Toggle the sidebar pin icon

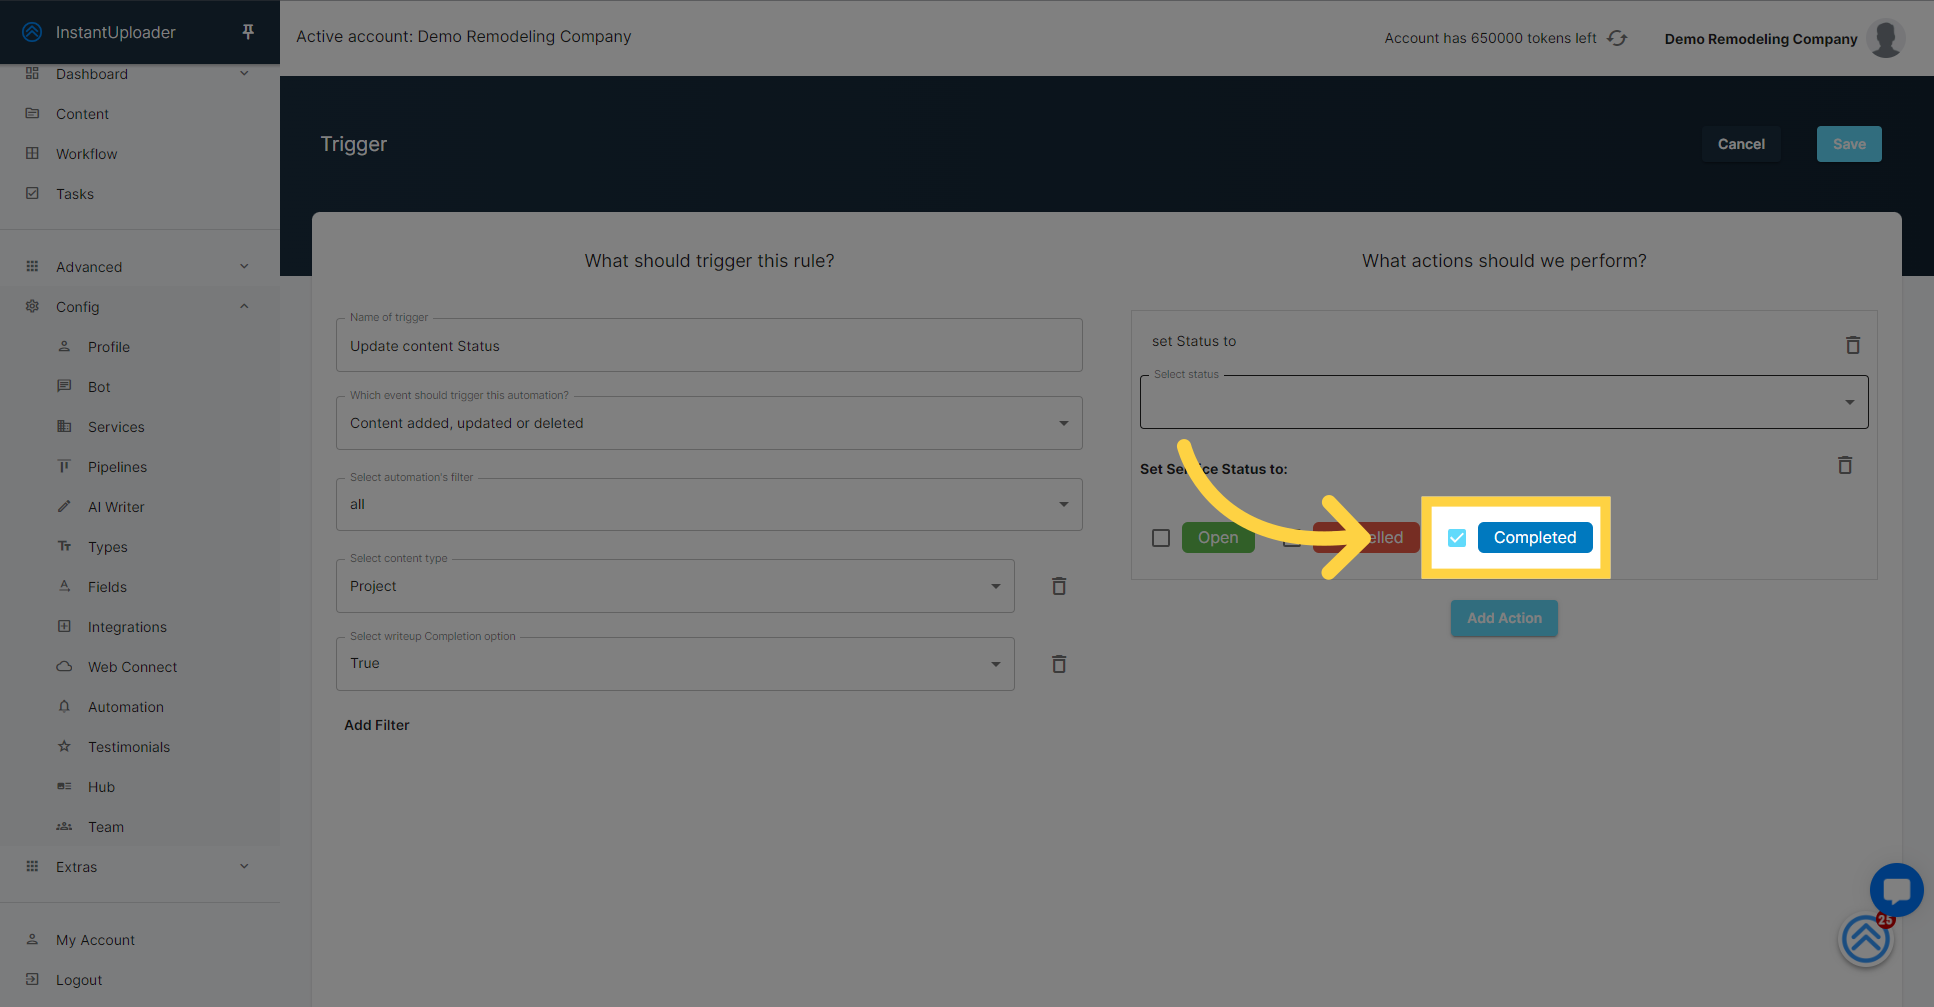[248, 32]
